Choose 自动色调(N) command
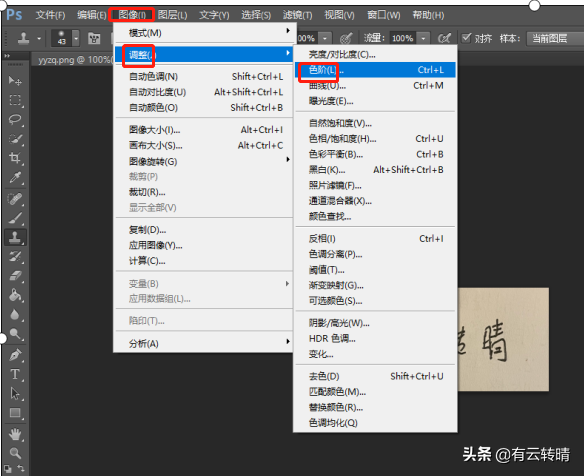The image size is (584, 476). click(x=204, y=77)
